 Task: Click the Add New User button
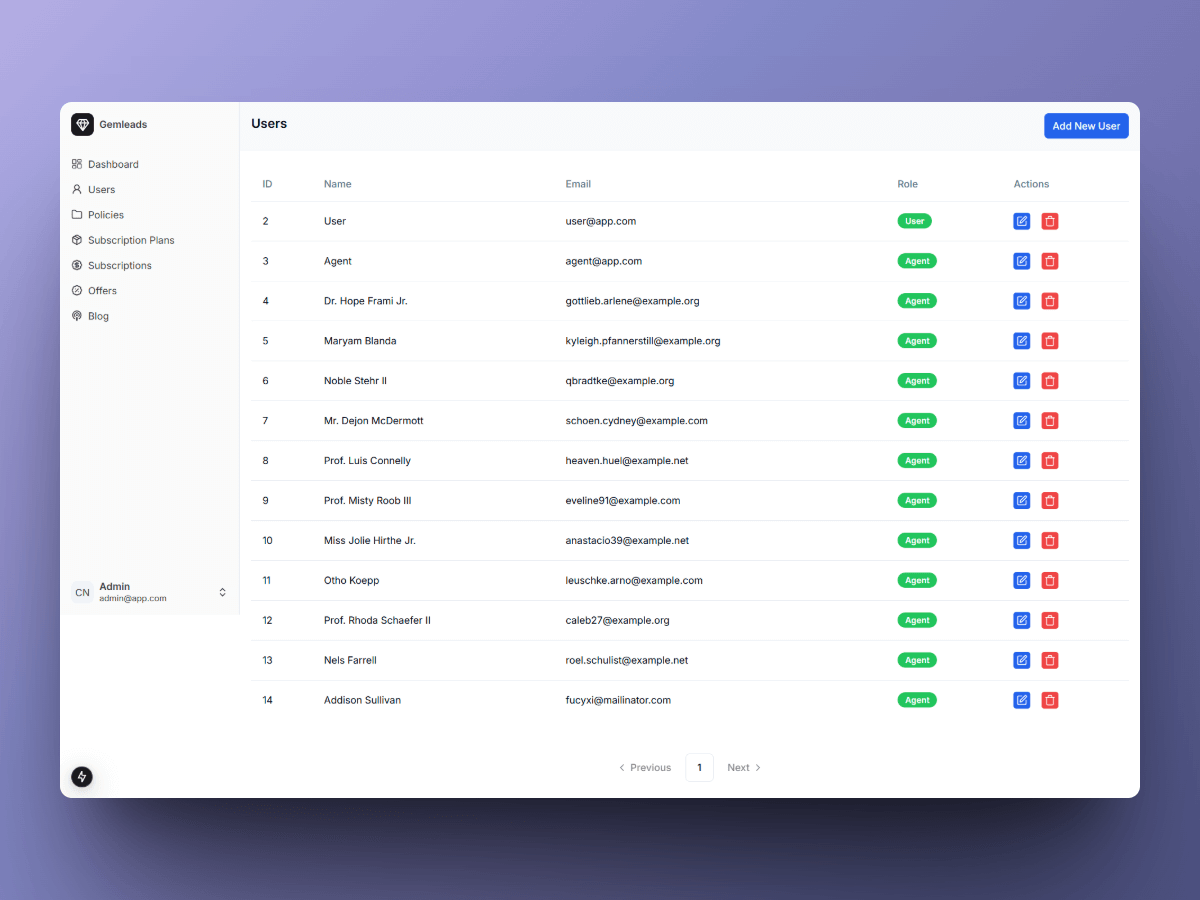pos(1086,126)
